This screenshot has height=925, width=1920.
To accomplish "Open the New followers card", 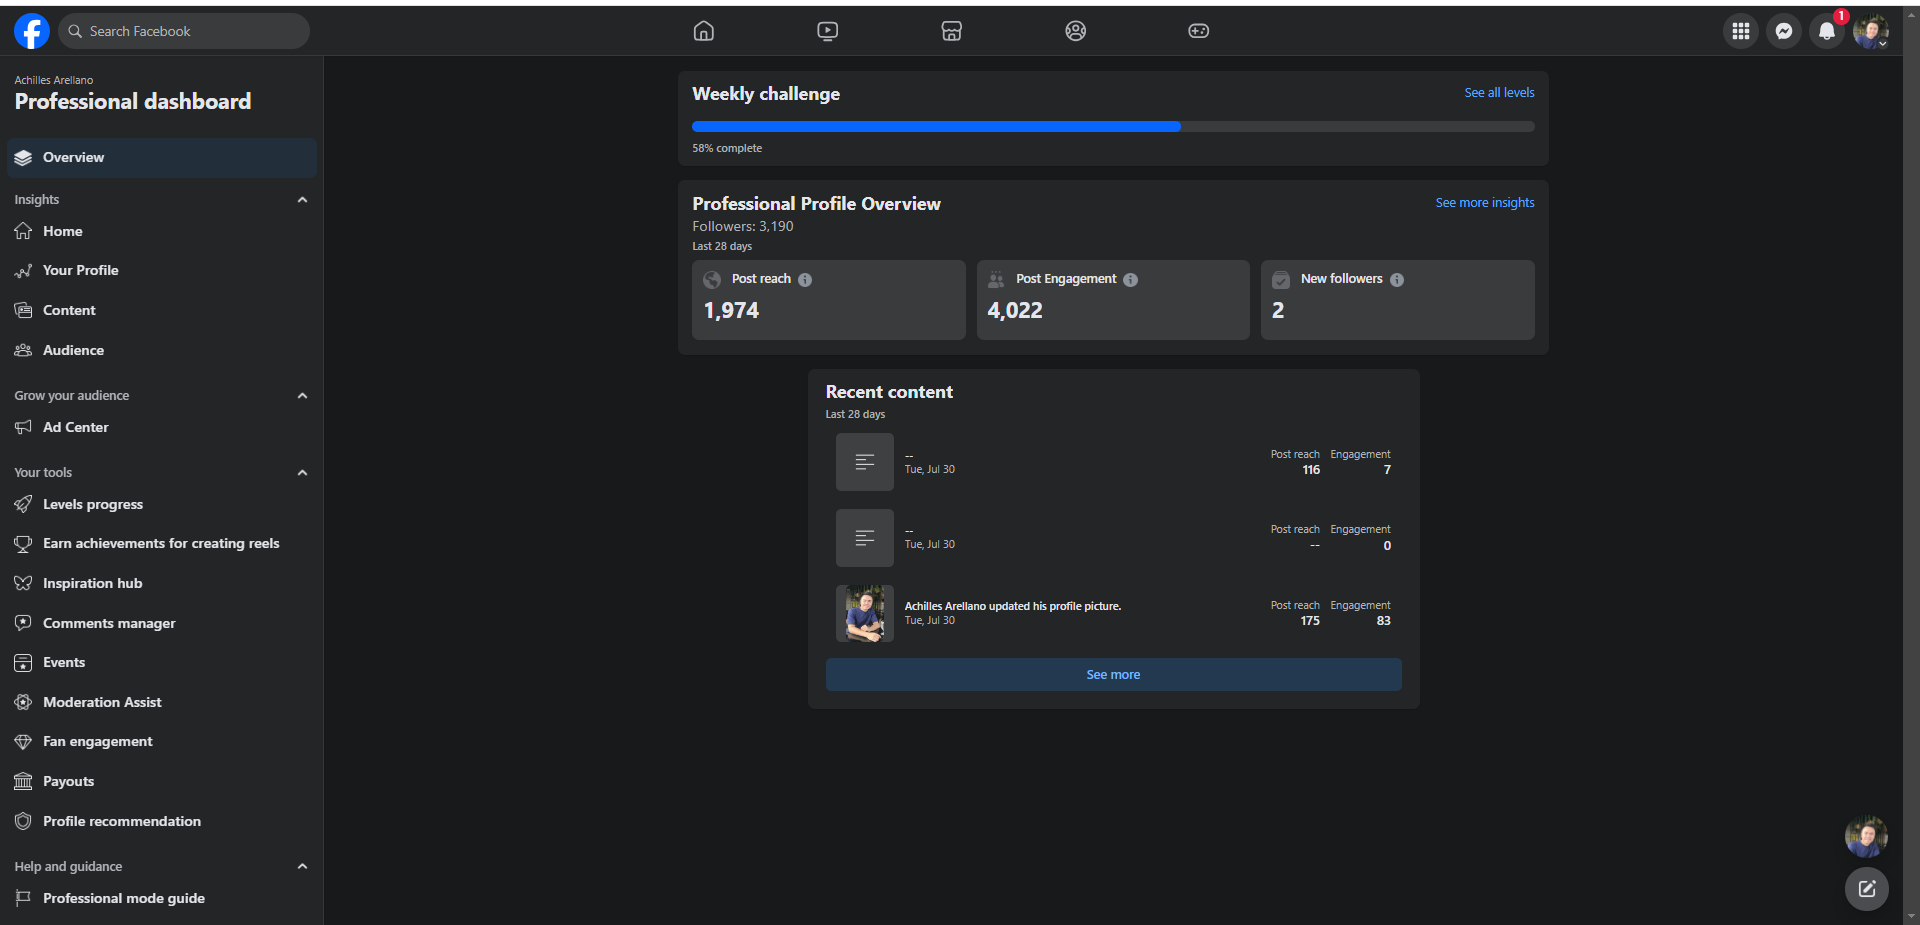I will [1398, 300].
